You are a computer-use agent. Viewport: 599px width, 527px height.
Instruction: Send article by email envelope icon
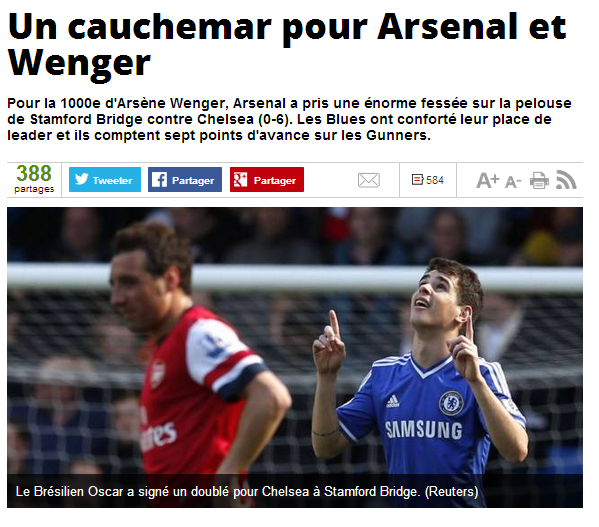click(369, 180)
